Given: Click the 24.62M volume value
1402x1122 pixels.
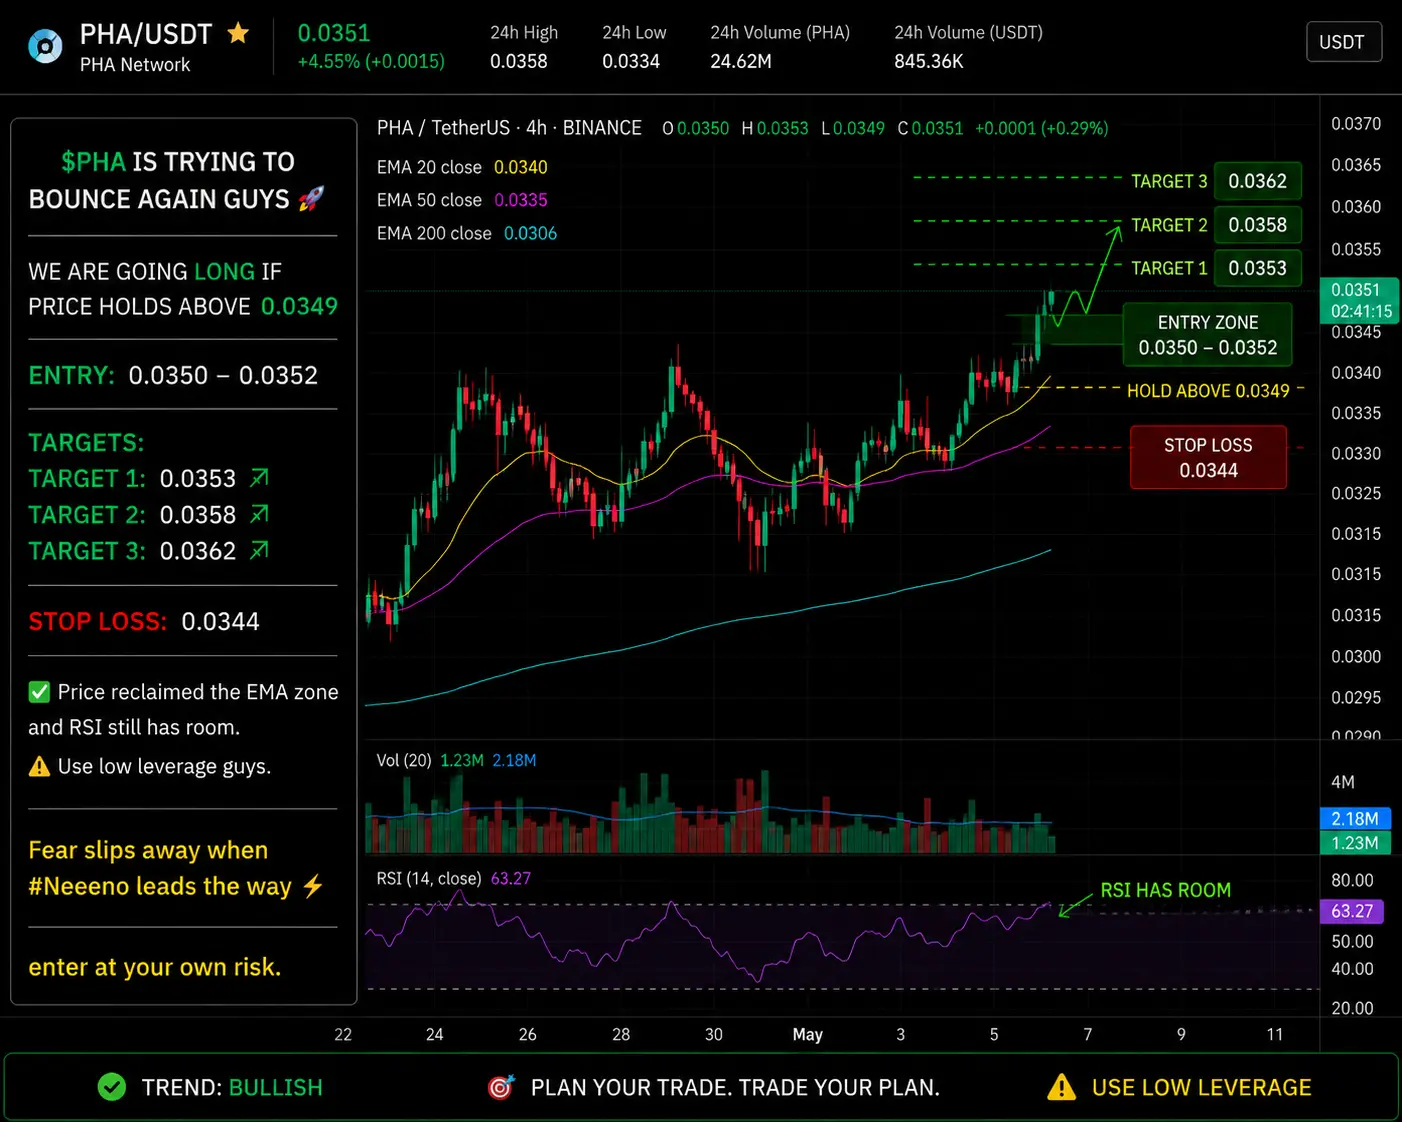Looking at the screenshot, I should (x=741, y=61).
